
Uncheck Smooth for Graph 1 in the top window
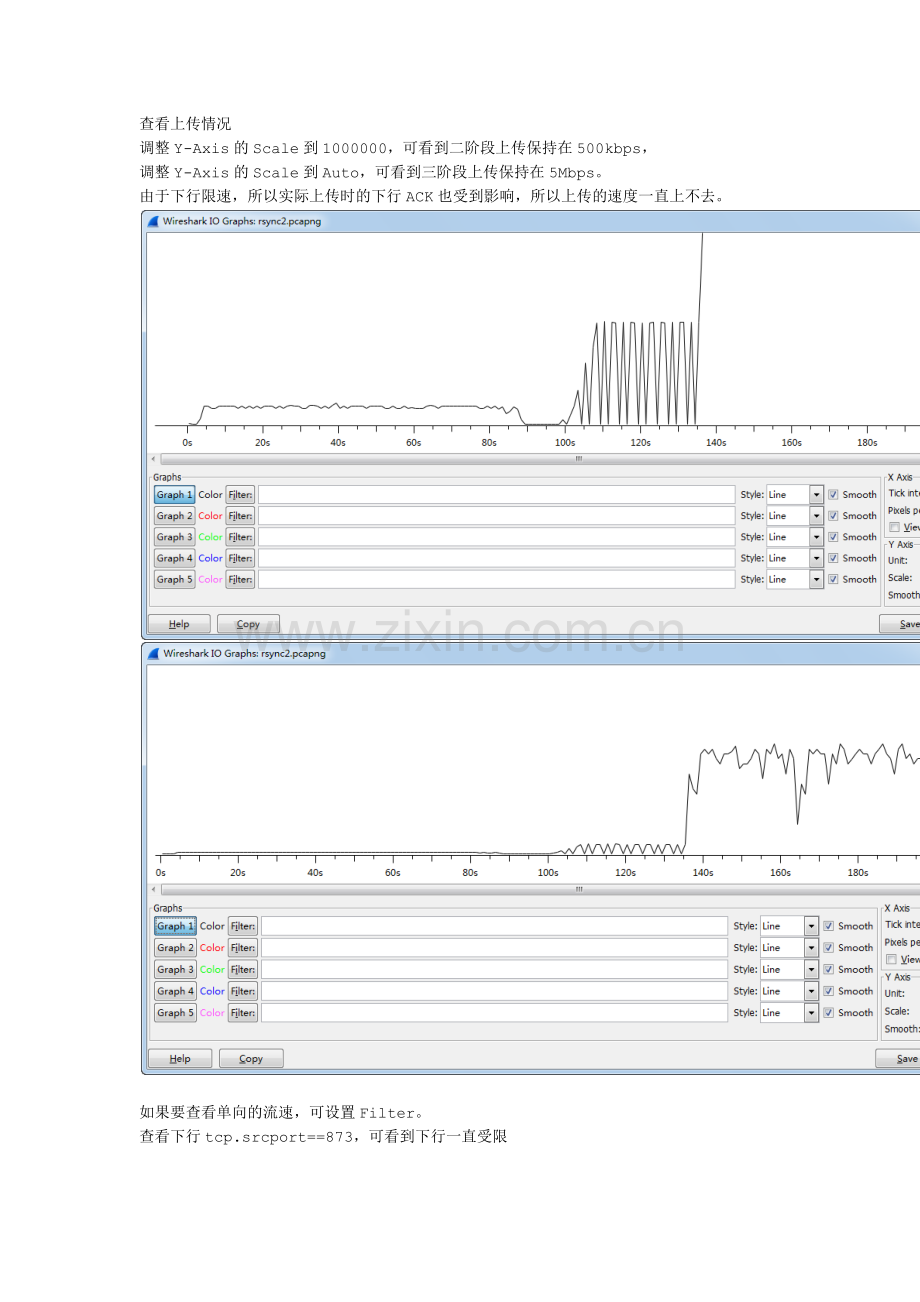[x=831, y=494]
